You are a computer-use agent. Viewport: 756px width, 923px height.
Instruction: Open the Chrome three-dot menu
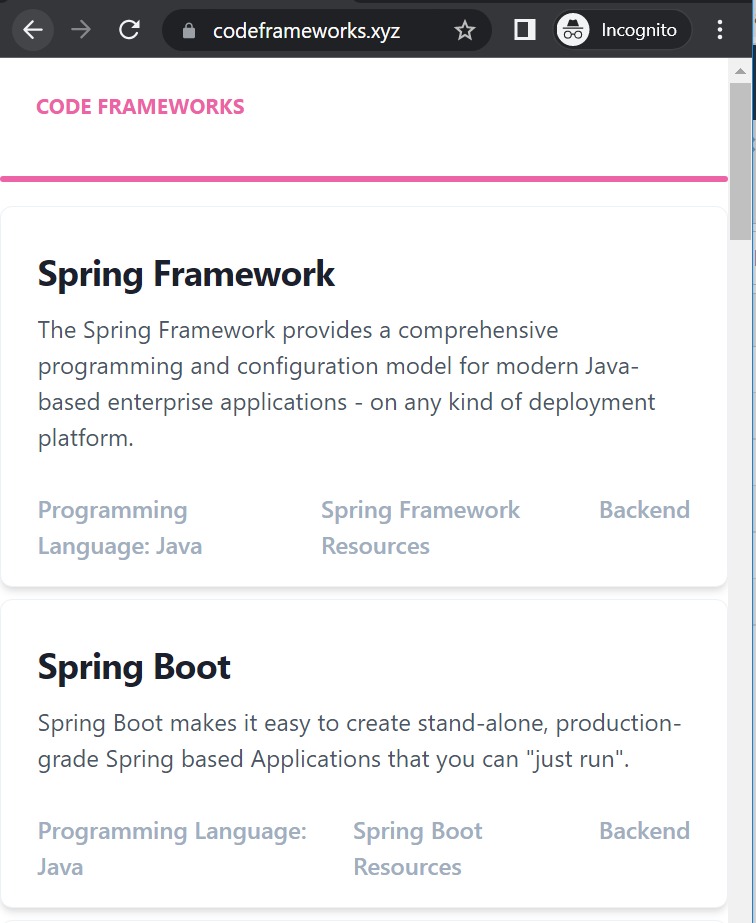(x=719, y=29)
